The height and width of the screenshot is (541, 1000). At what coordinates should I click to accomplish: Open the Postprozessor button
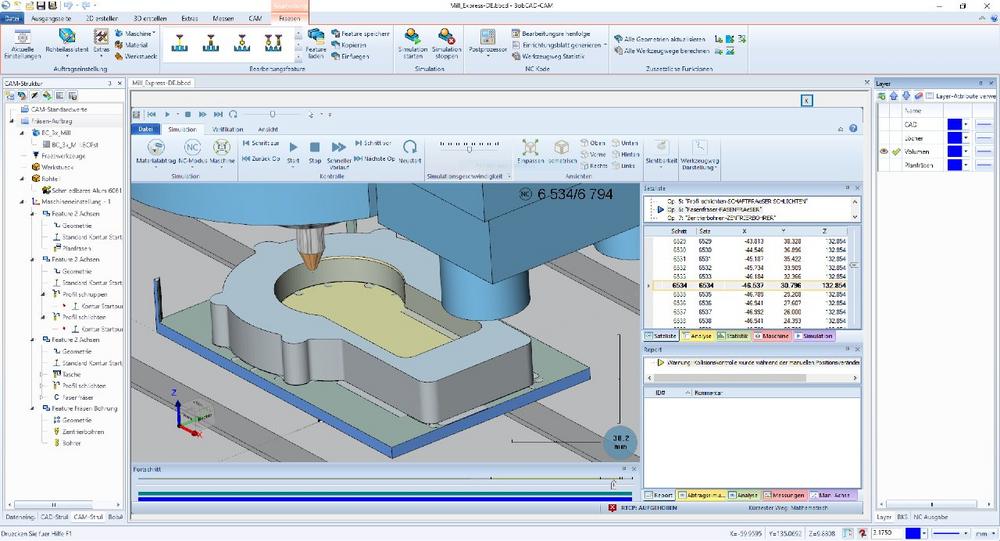point(487,42)
